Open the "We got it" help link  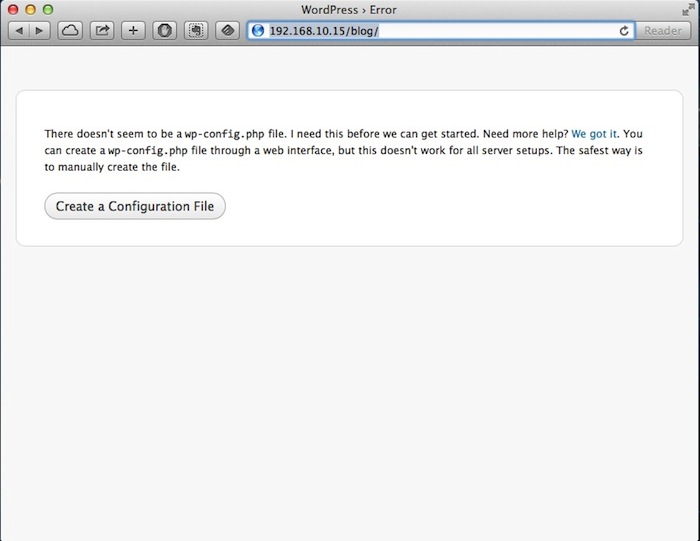(594, 134)
